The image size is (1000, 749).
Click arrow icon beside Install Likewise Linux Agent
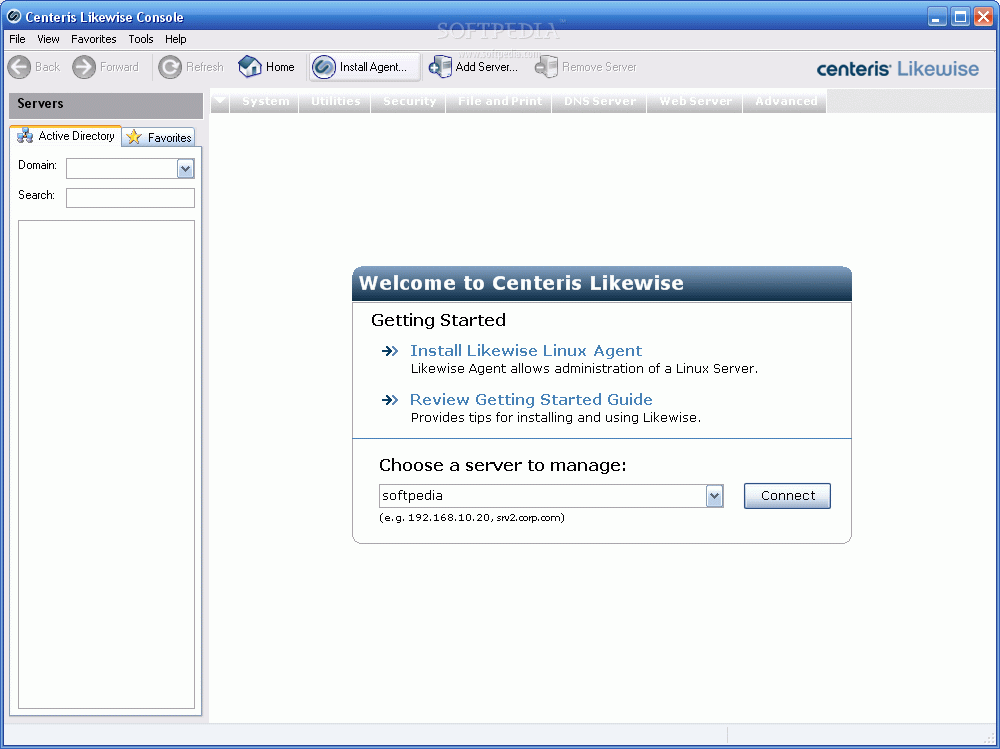(x=390, y=351)
